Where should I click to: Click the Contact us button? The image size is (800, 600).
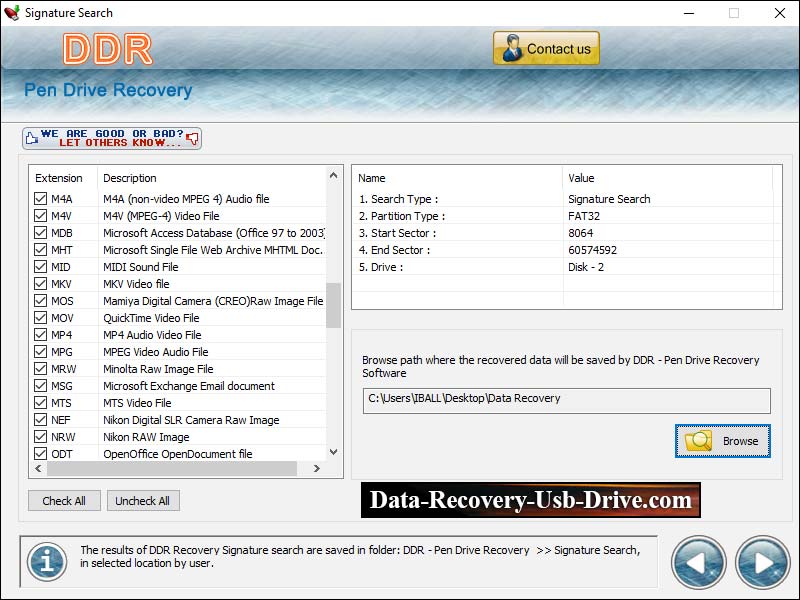click(546, 48)
